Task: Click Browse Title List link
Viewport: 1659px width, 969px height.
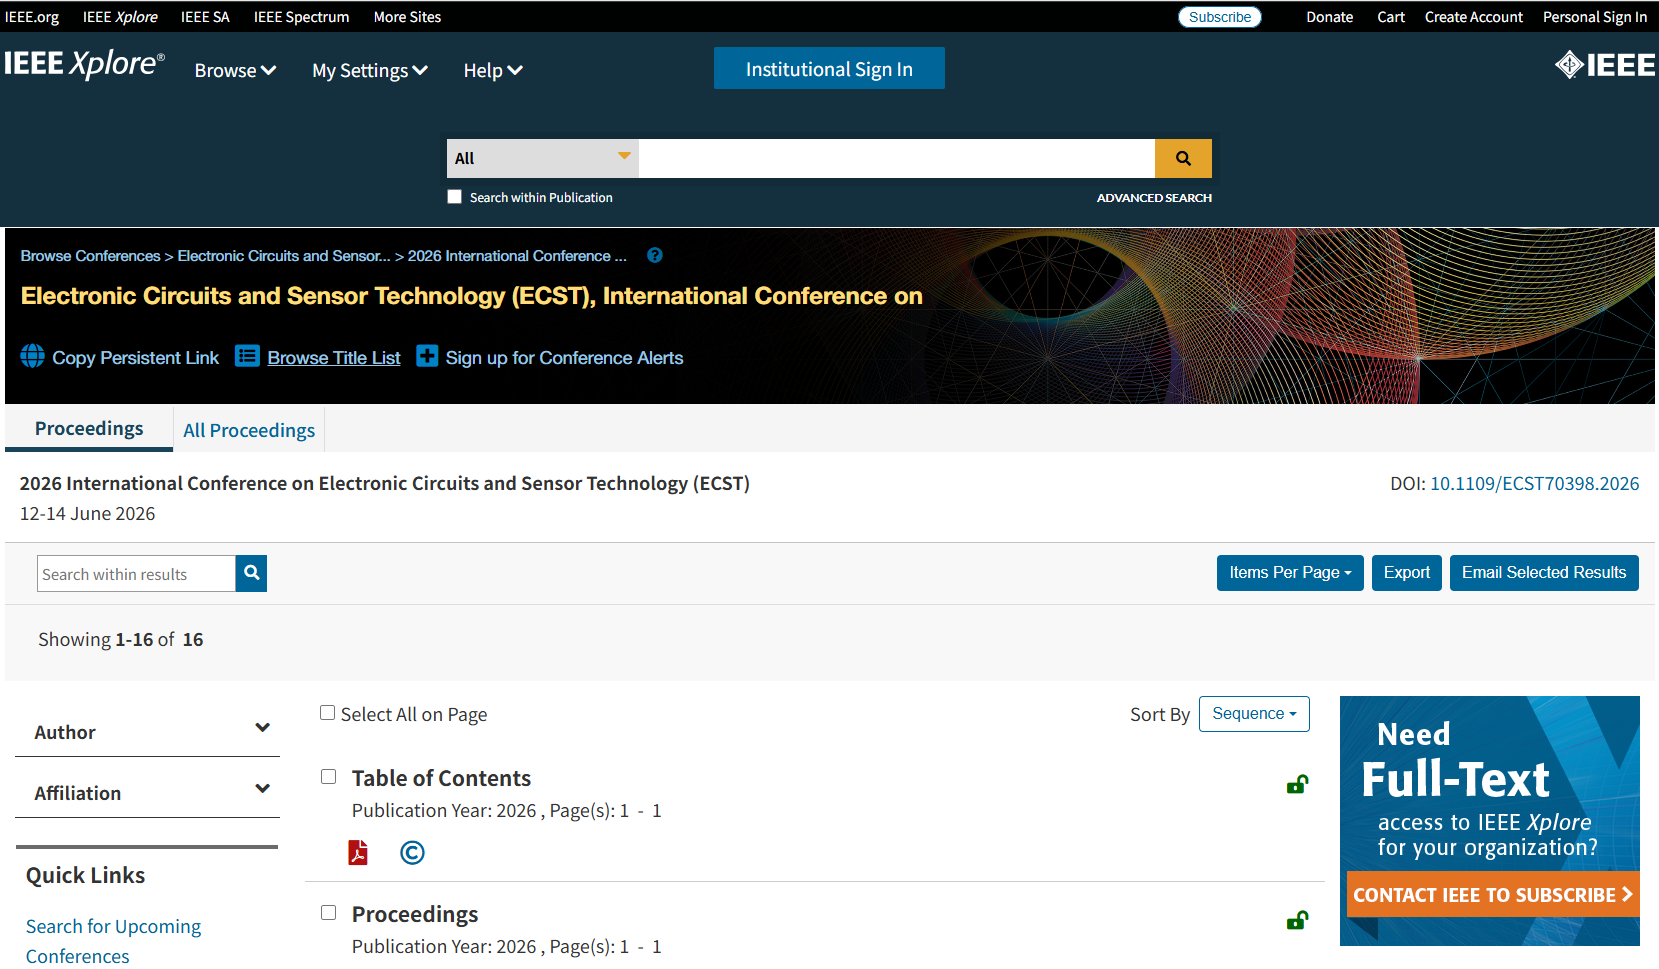Action: click(x=334, y=358)
